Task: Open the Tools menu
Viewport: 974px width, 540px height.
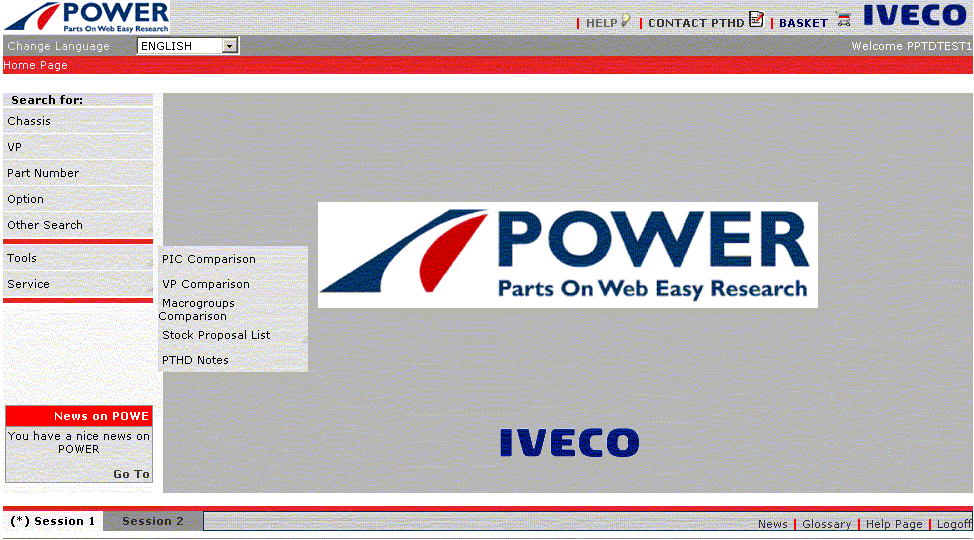Action: 78,258
